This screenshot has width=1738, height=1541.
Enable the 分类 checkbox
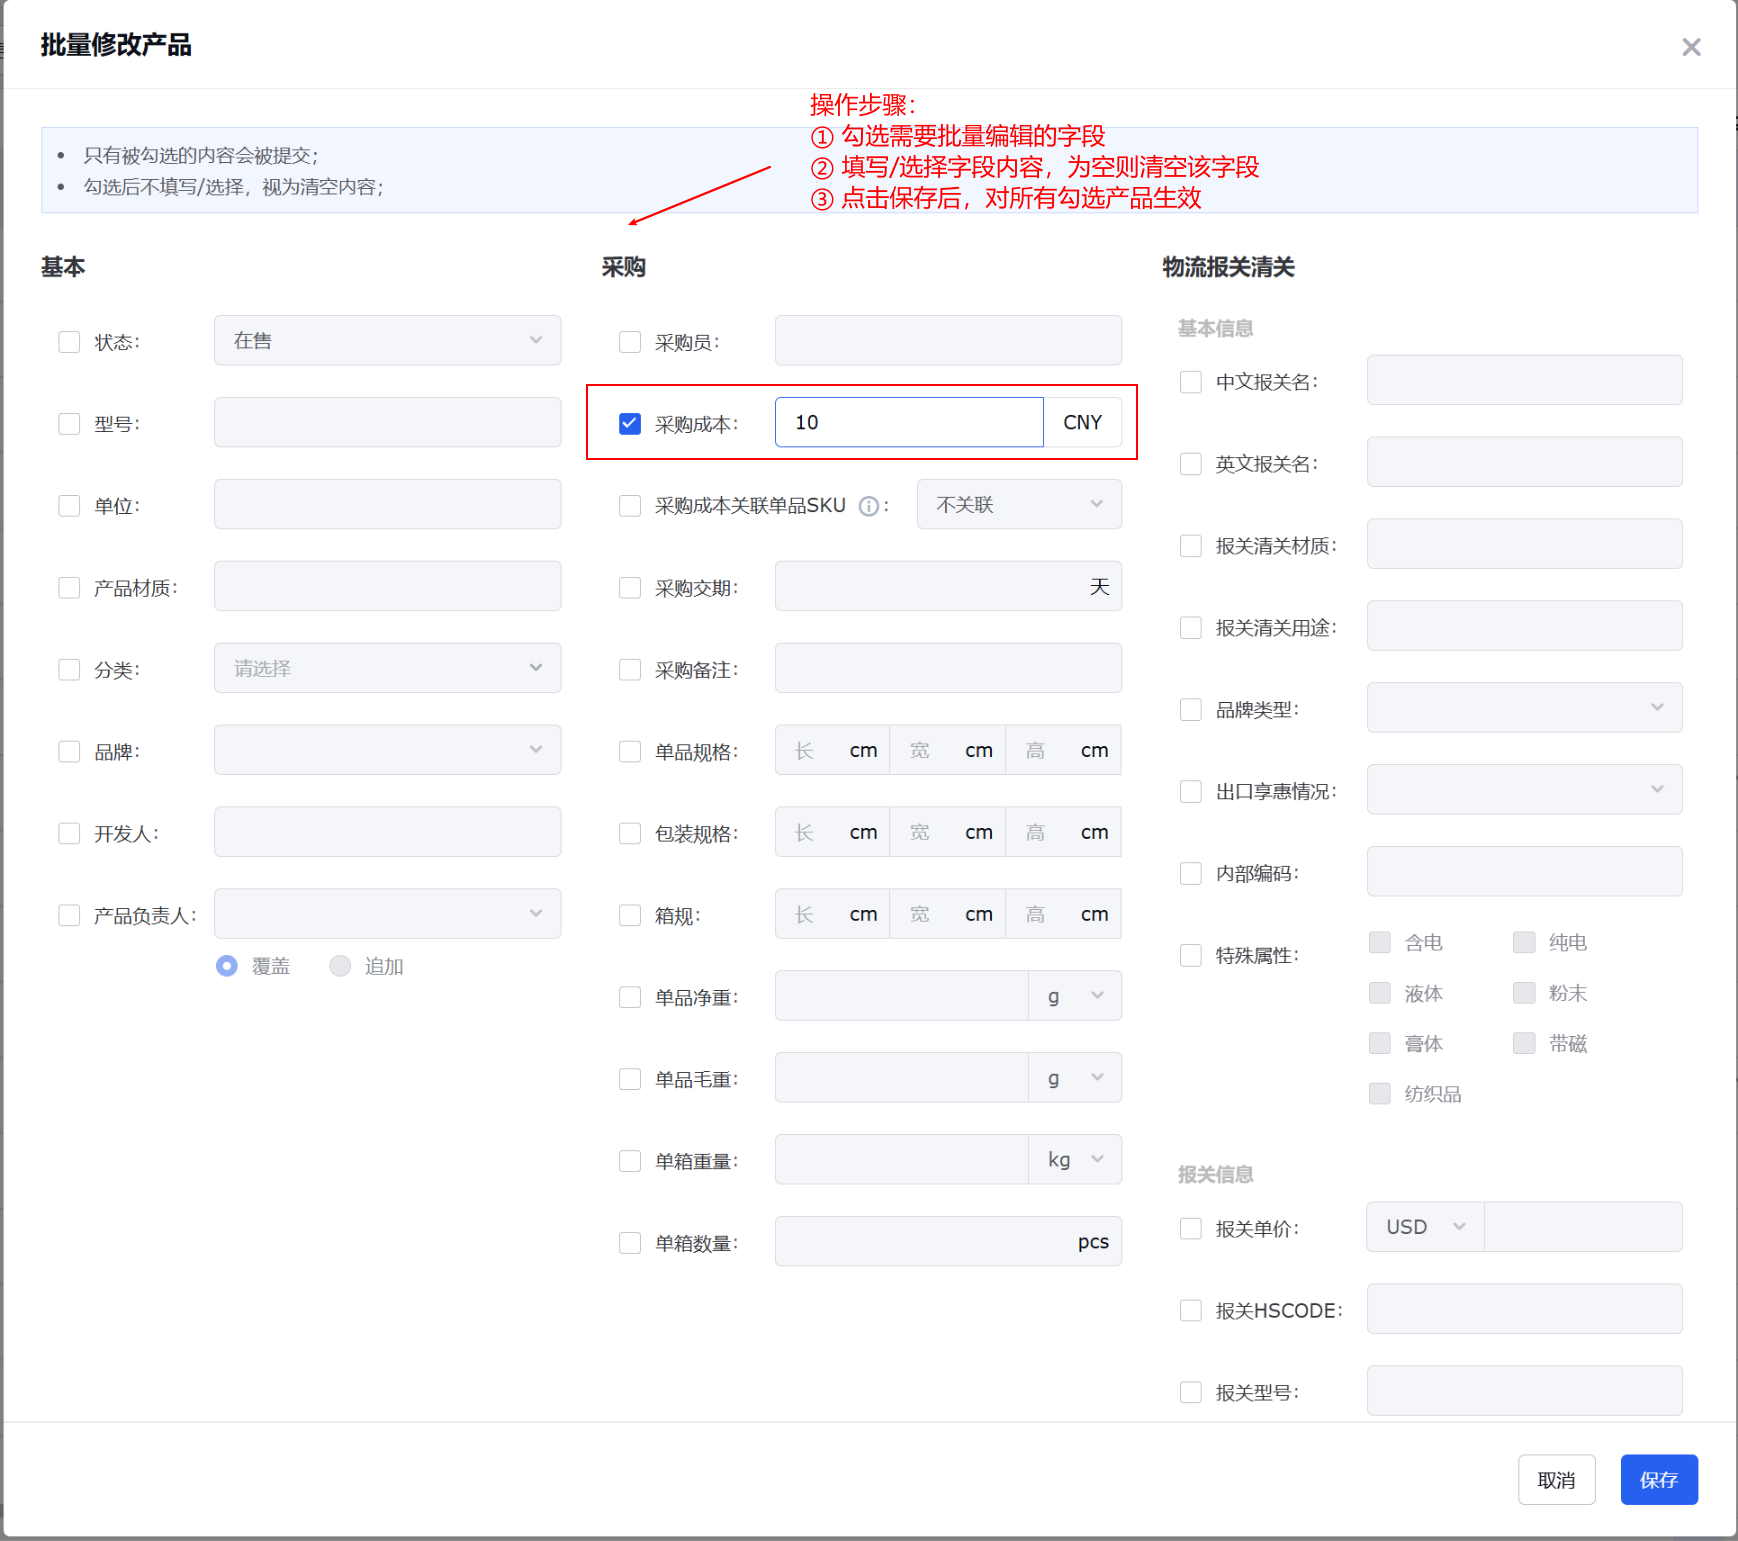[x=69, y=670]
